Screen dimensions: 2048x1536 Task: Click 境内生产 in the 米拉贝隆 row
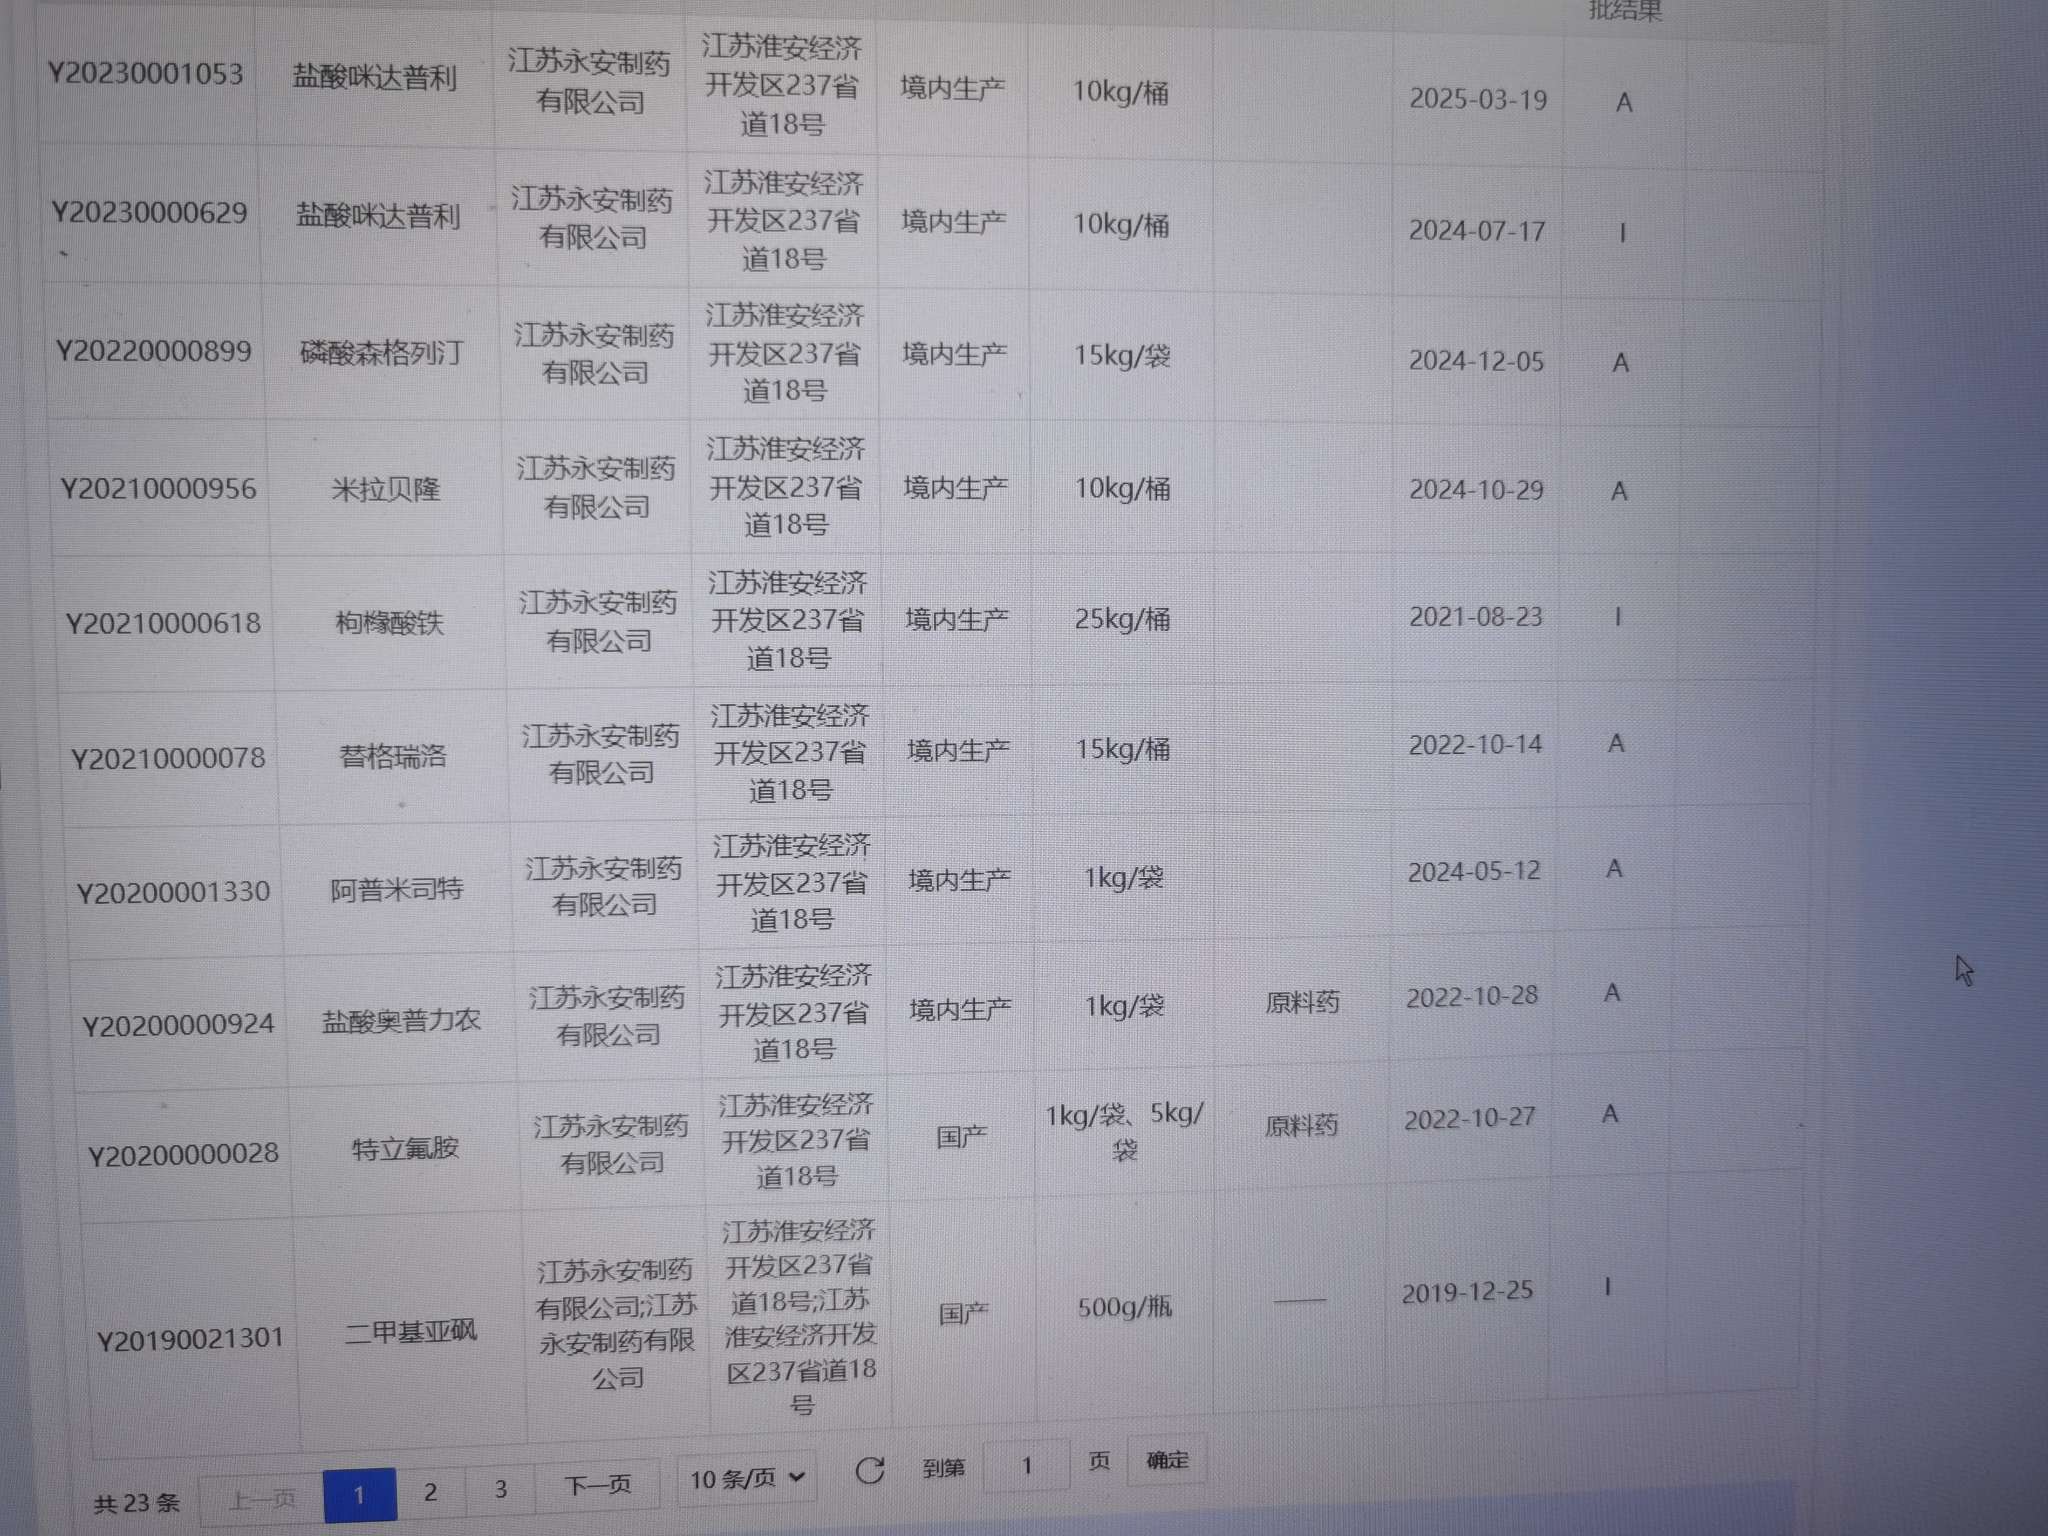click(955, 487)
